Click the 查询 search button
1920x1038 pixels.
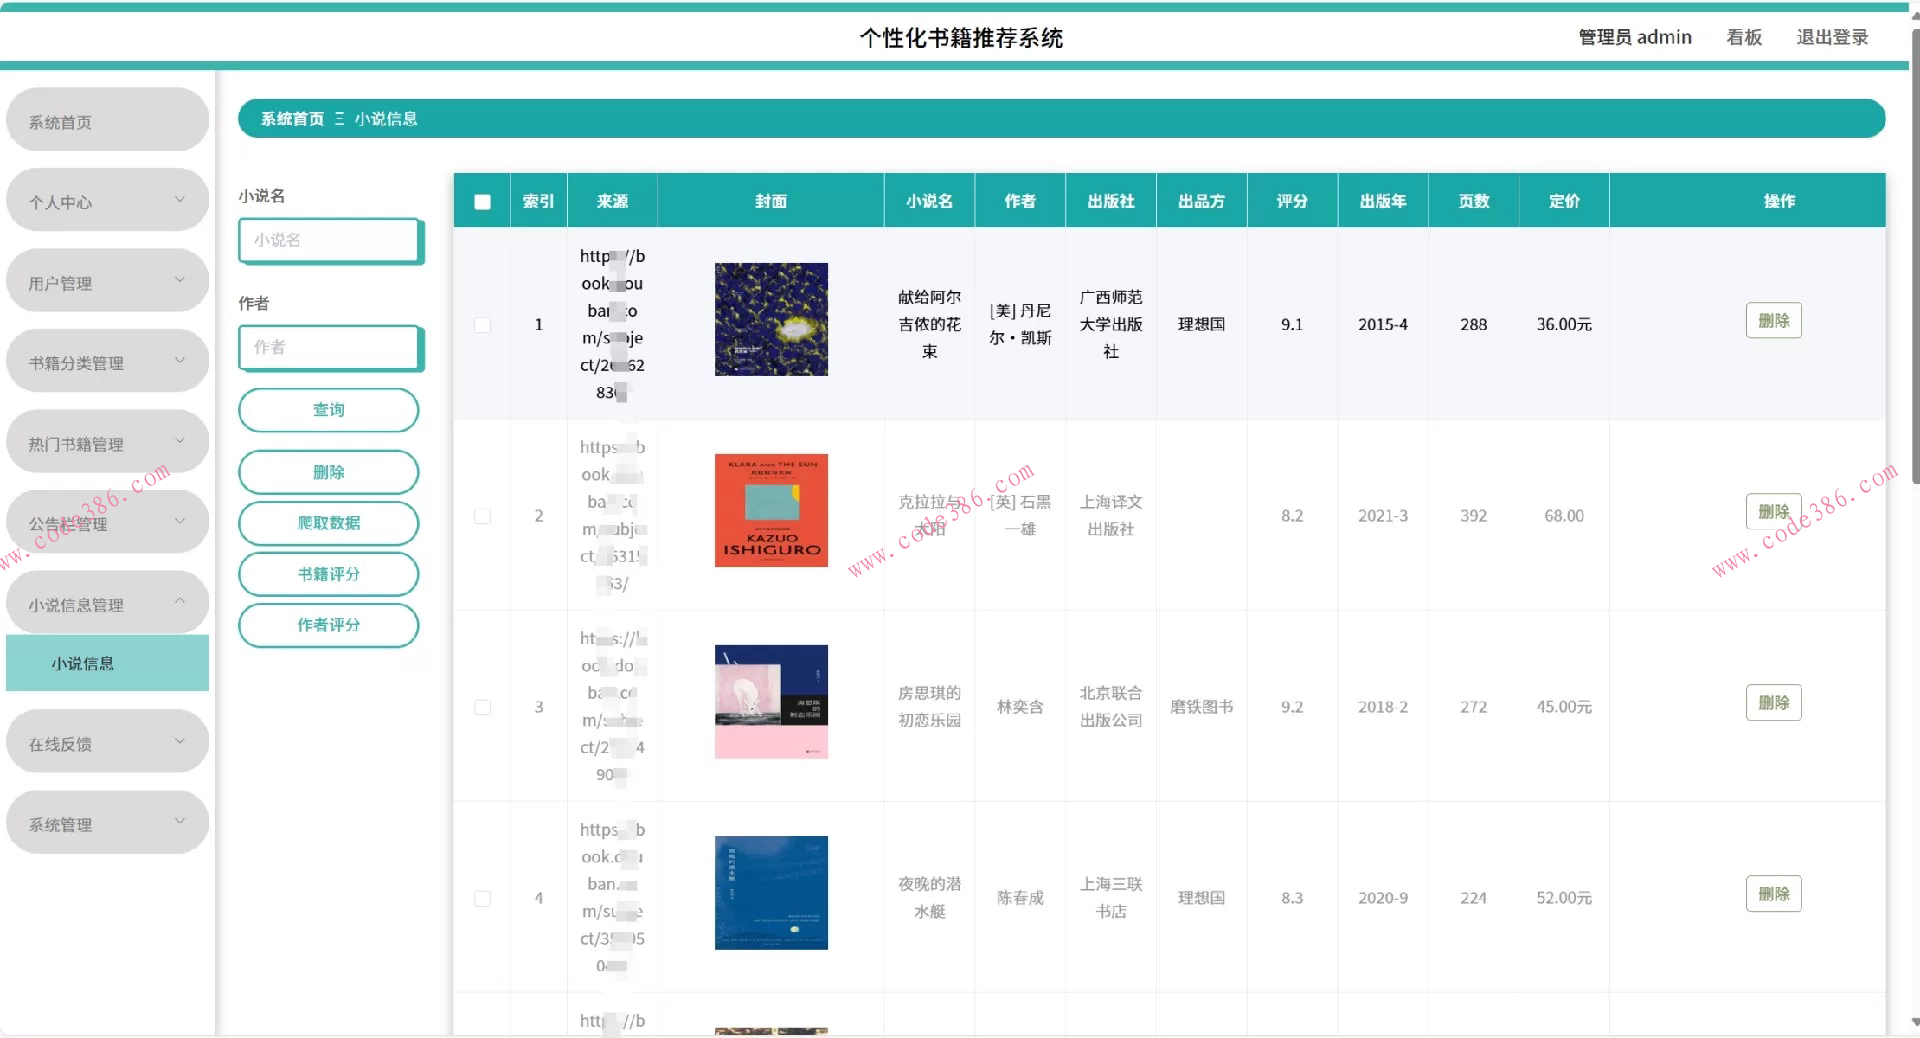pos(328,410)
